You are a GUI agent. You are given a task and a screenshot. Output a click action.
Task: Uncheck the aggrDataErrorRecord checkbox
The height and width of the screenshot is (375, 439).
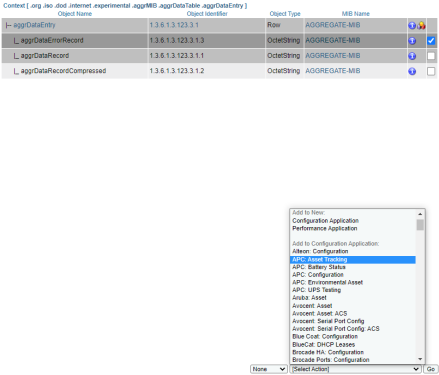[431, 41]
